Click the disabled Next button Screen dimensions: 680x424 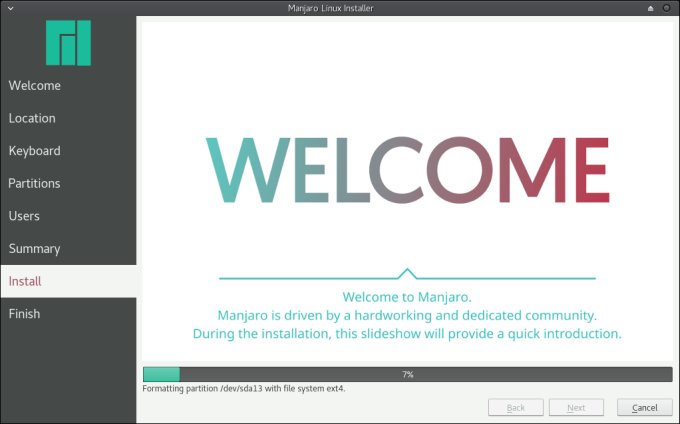point(576,408)
